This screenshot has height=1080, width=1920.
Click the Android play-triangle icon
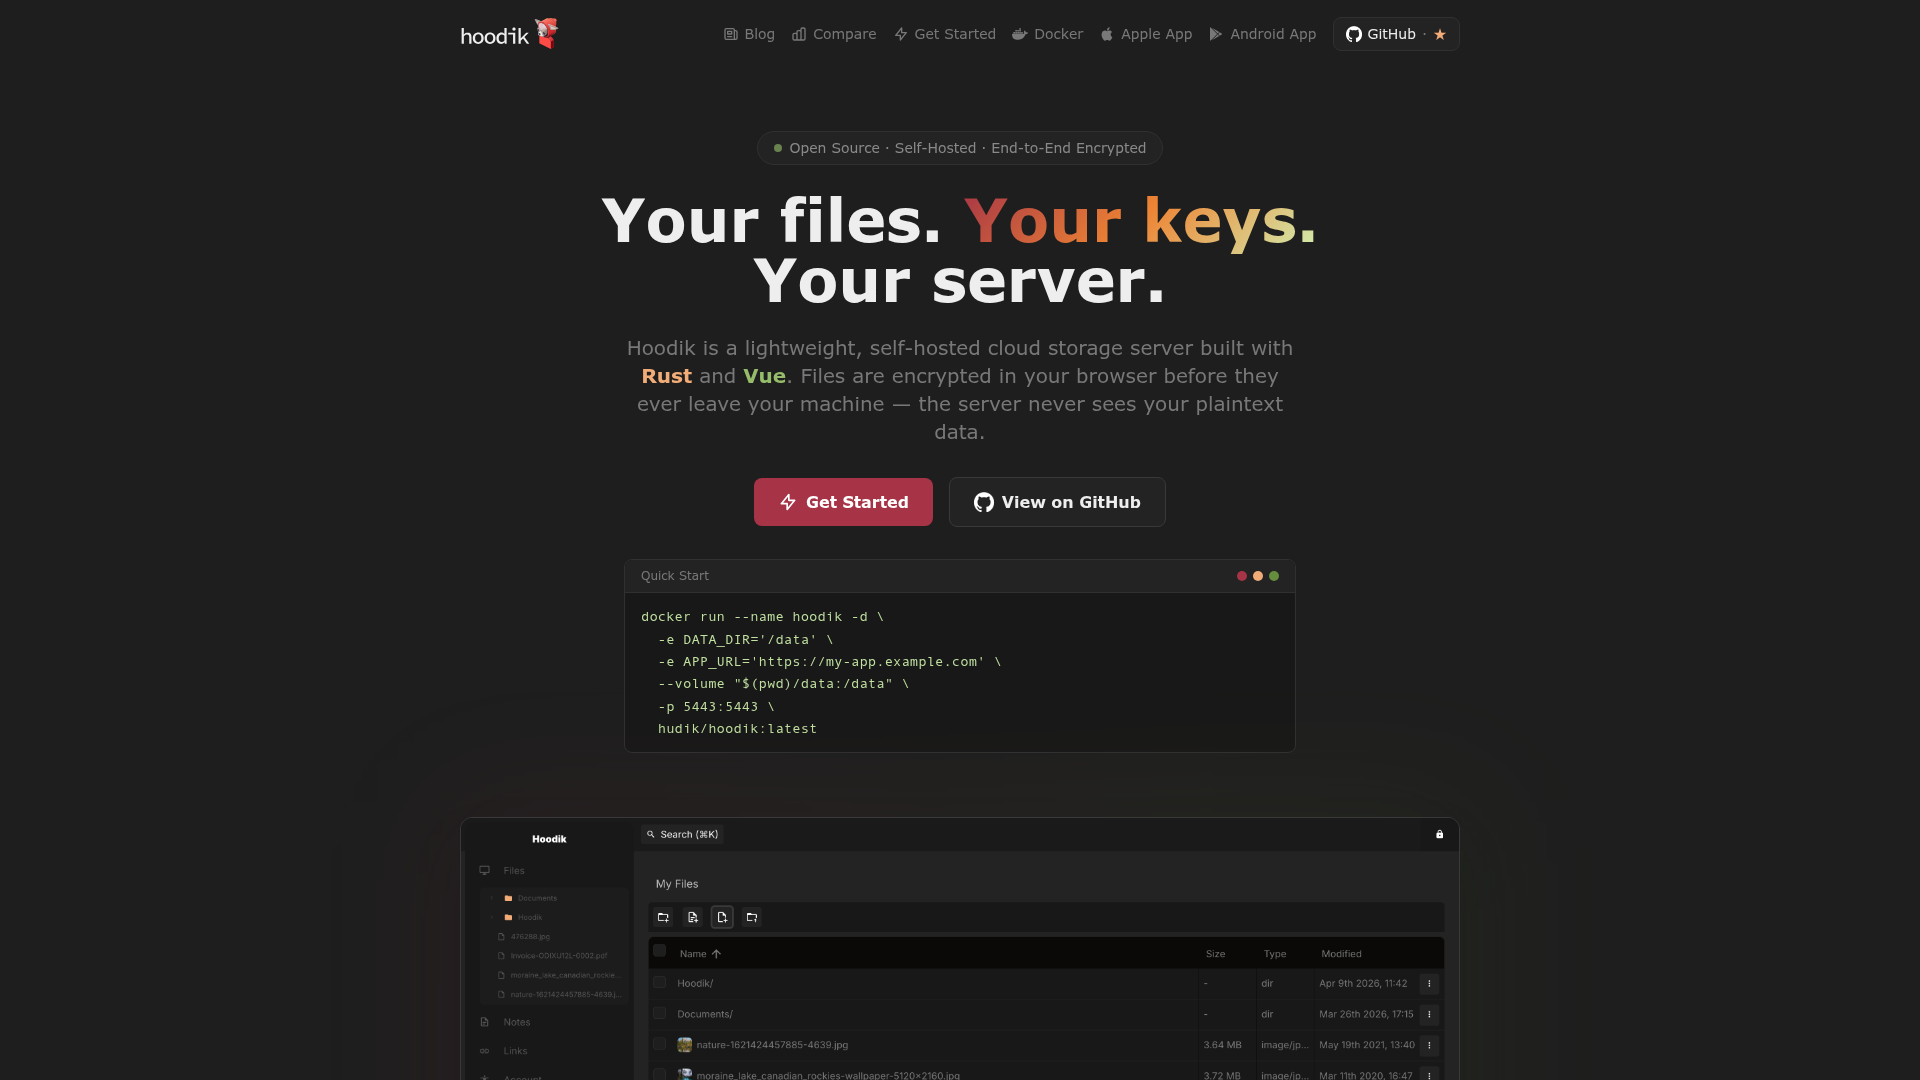1216,34
